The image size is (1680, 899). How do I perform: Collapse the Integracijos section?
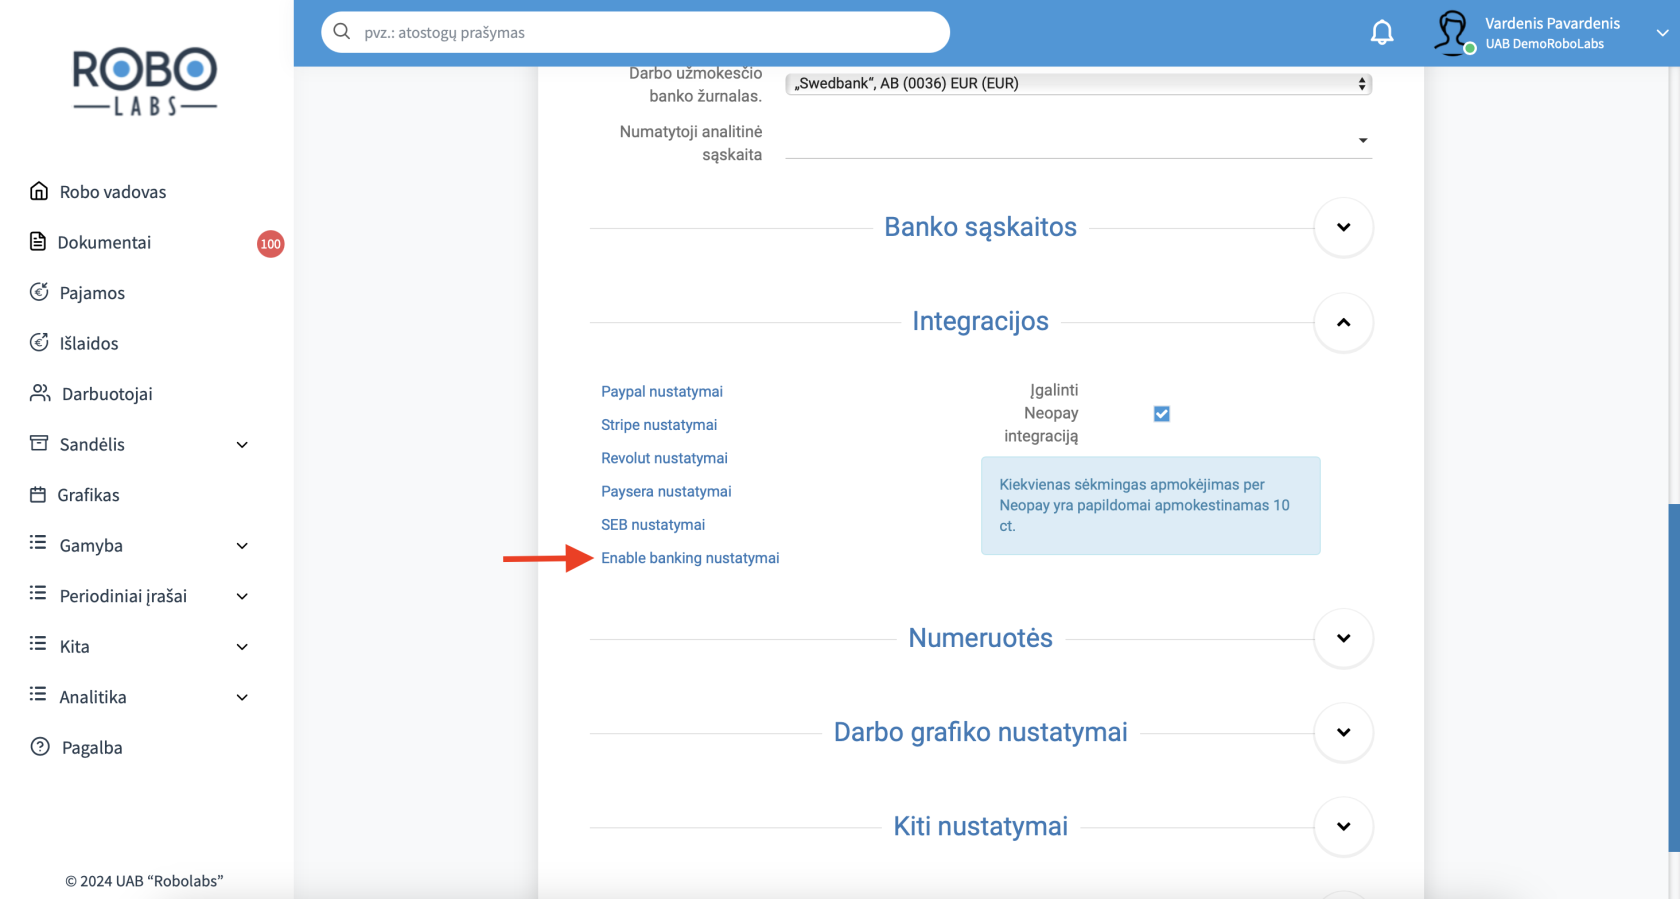pyautogui.click(x=1344, y=322)
